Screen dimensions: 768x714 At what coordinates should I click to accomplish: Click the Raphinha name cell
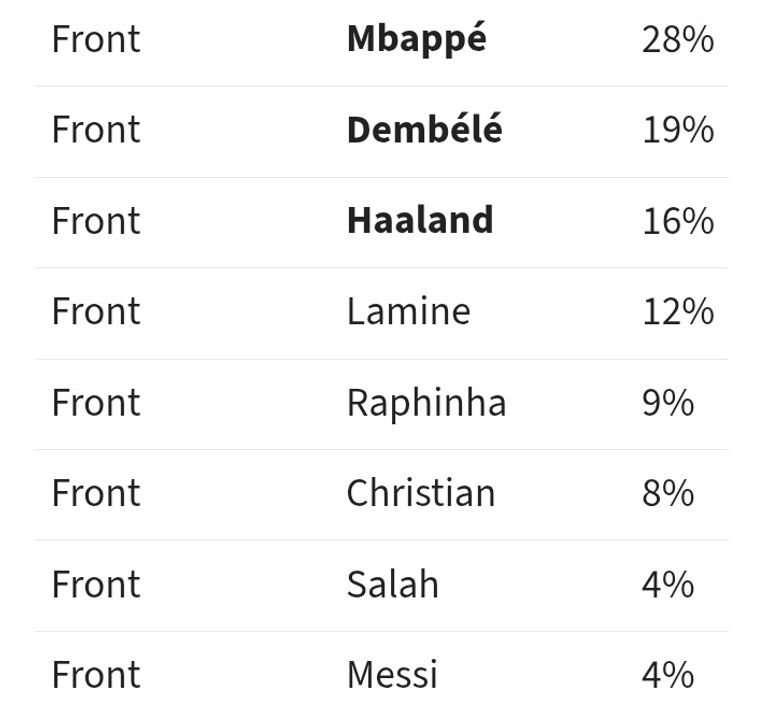point(426,403)
